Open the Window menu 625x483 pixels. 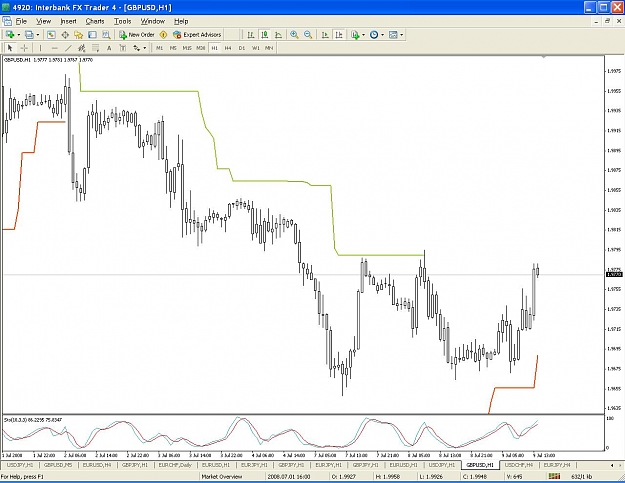click(x=153, y=22)
